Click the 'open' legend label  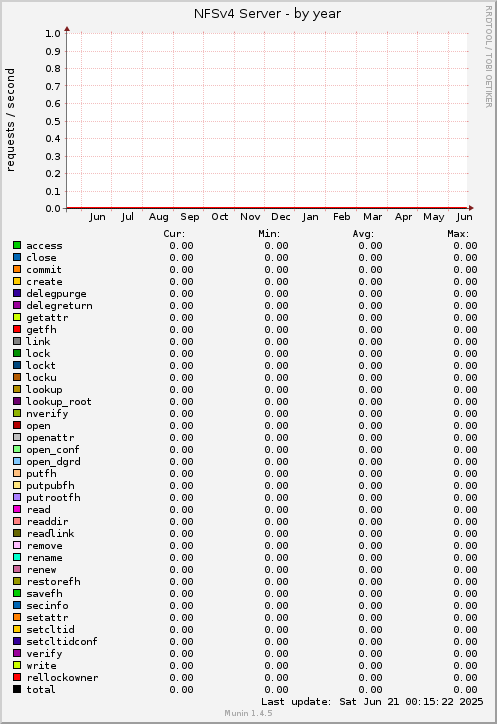[x=38, y=426]
